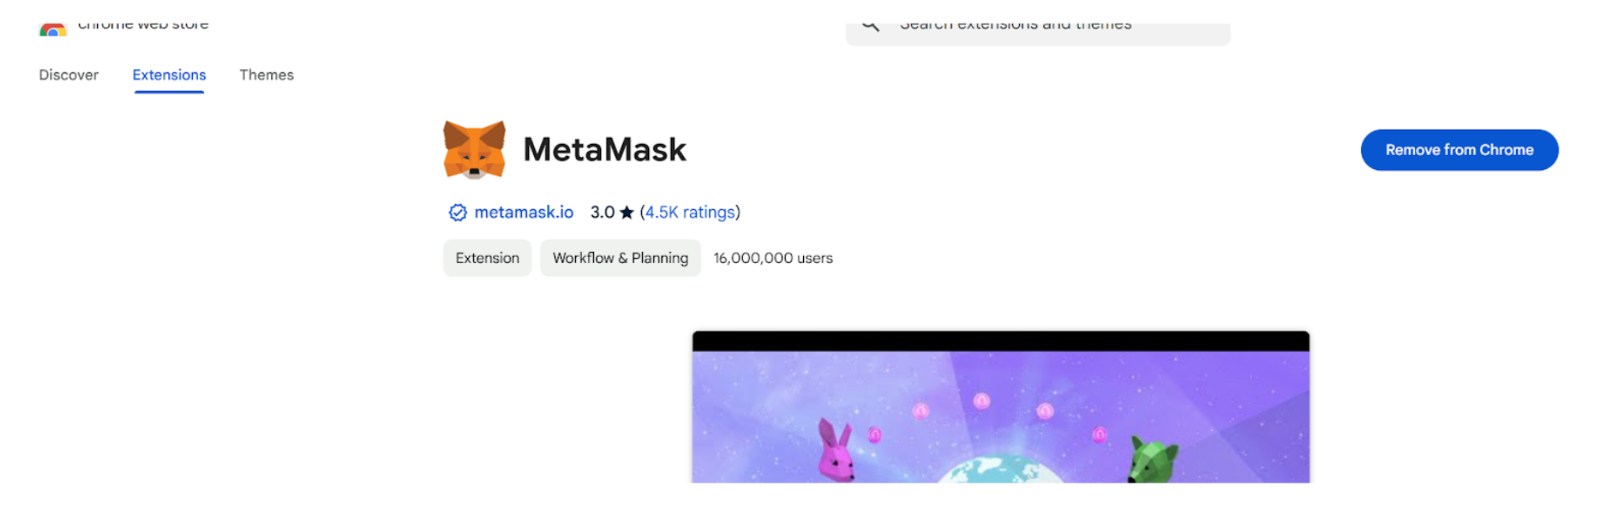Click the MetaMask fox logo
Viewport: 1604px width, 512px height.
coord(474,150)
